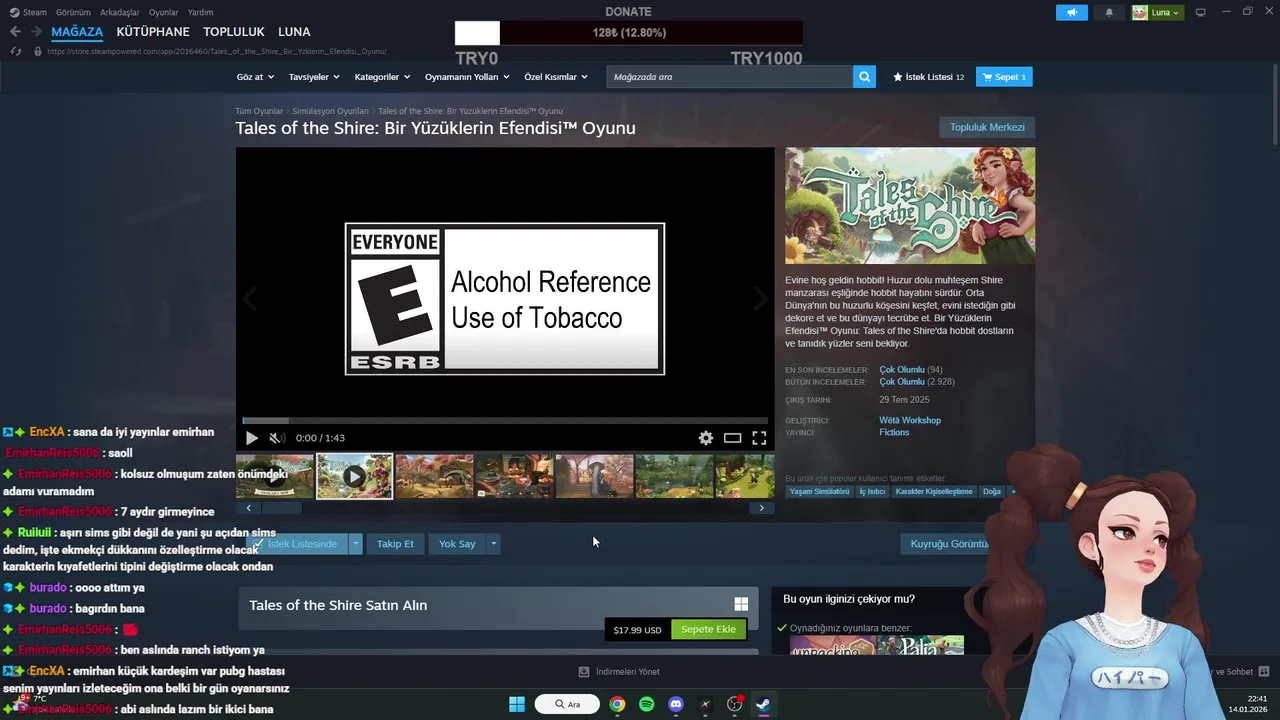Open the Steam menu
The width and height of the screenshot is (1280, 720).
(29, 12)
